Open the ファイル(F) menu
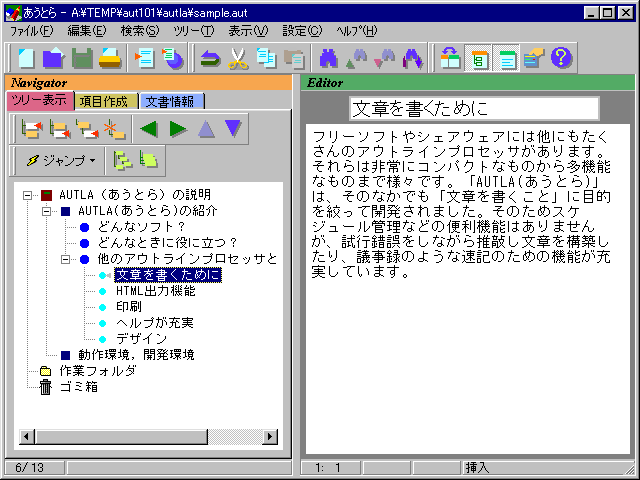Viewport: 640px width, 480px height. click(31, 31)
